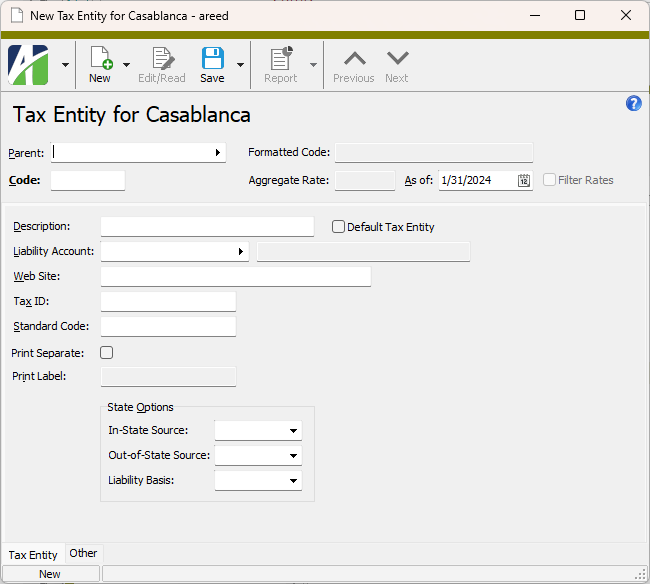Open the Save button dropdown arrow

click(241, 65)
